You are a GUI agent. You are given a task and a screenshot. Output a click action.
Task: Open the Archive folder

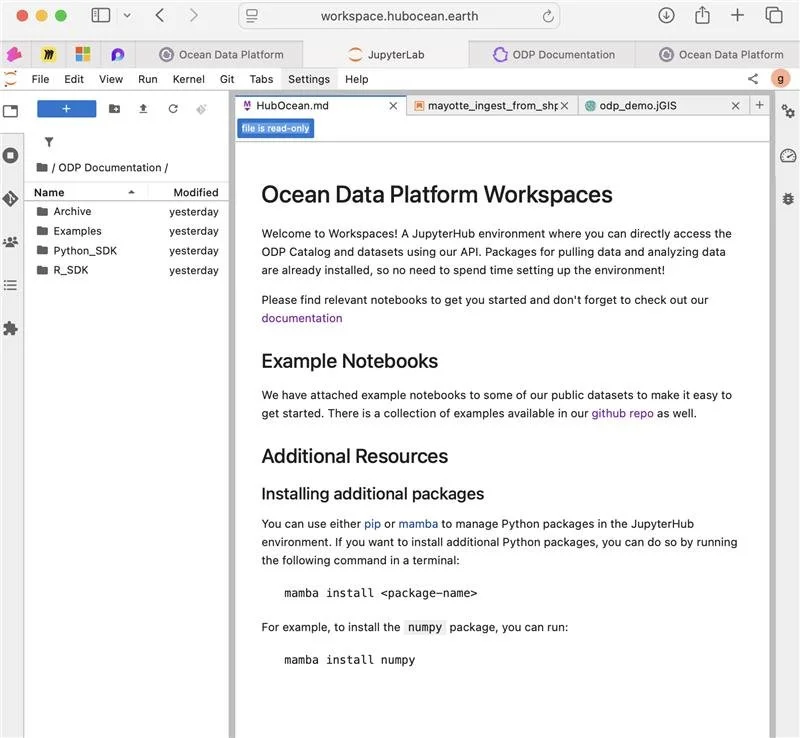[127, 211]
